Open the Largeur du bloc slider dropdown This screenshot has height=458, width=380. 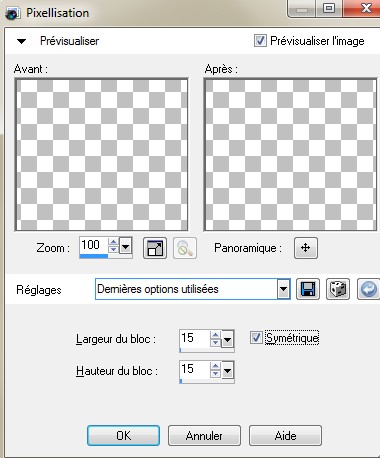click(228, 340)
